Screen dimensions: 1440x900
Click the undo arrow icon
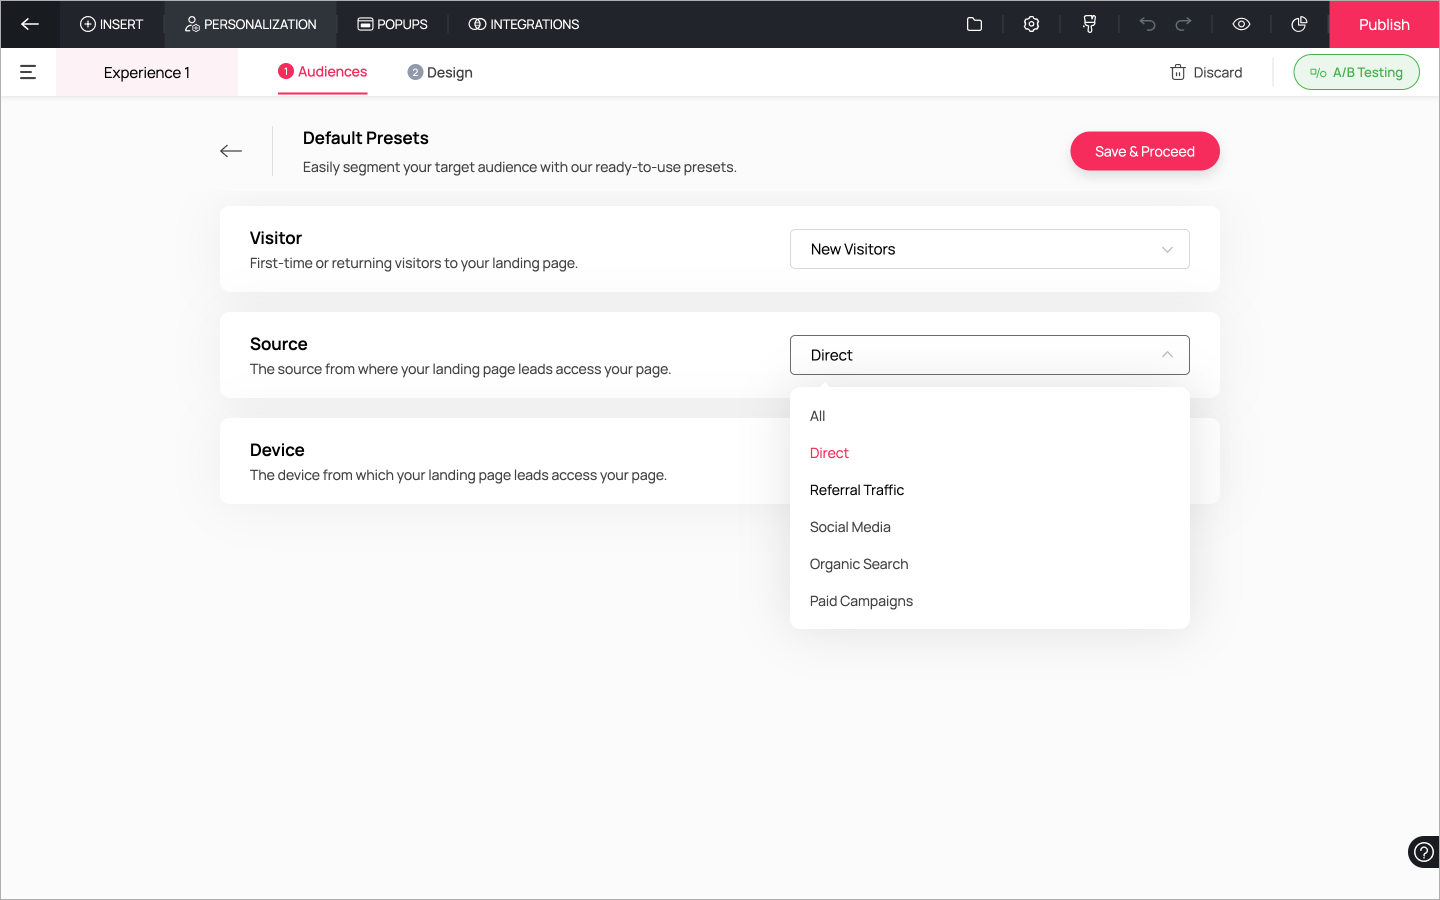tap(1147, 24)
